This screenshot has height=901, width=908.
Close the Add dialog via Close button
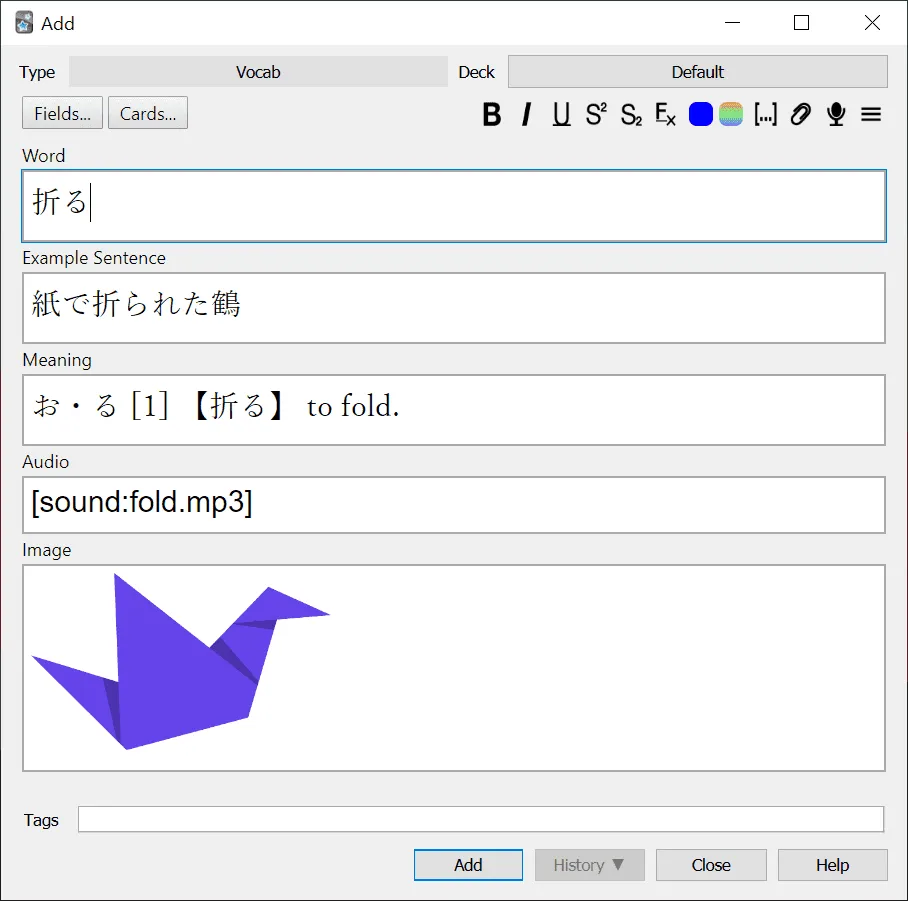tap(711, 865)
